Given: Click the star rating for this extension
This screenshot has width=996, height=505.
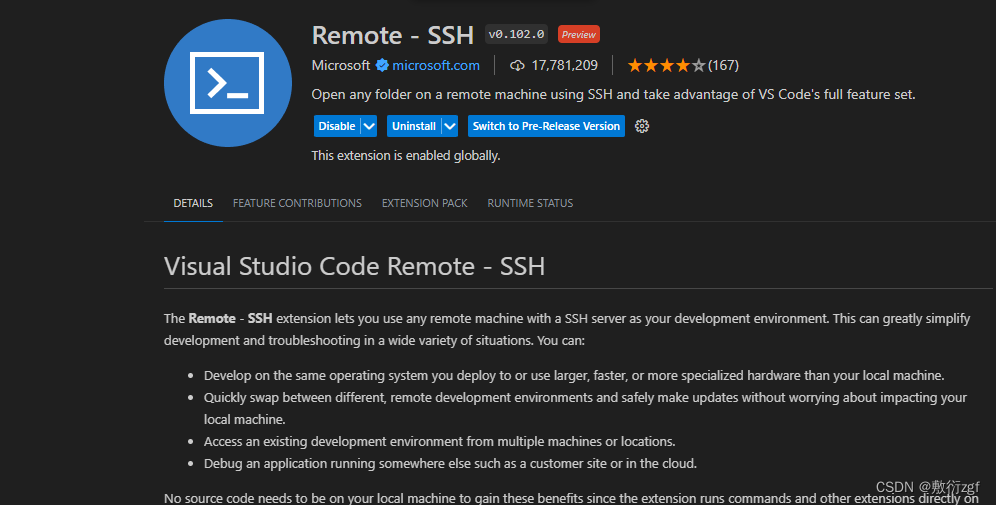Looking at the screenshot, I should coord(666,65).
